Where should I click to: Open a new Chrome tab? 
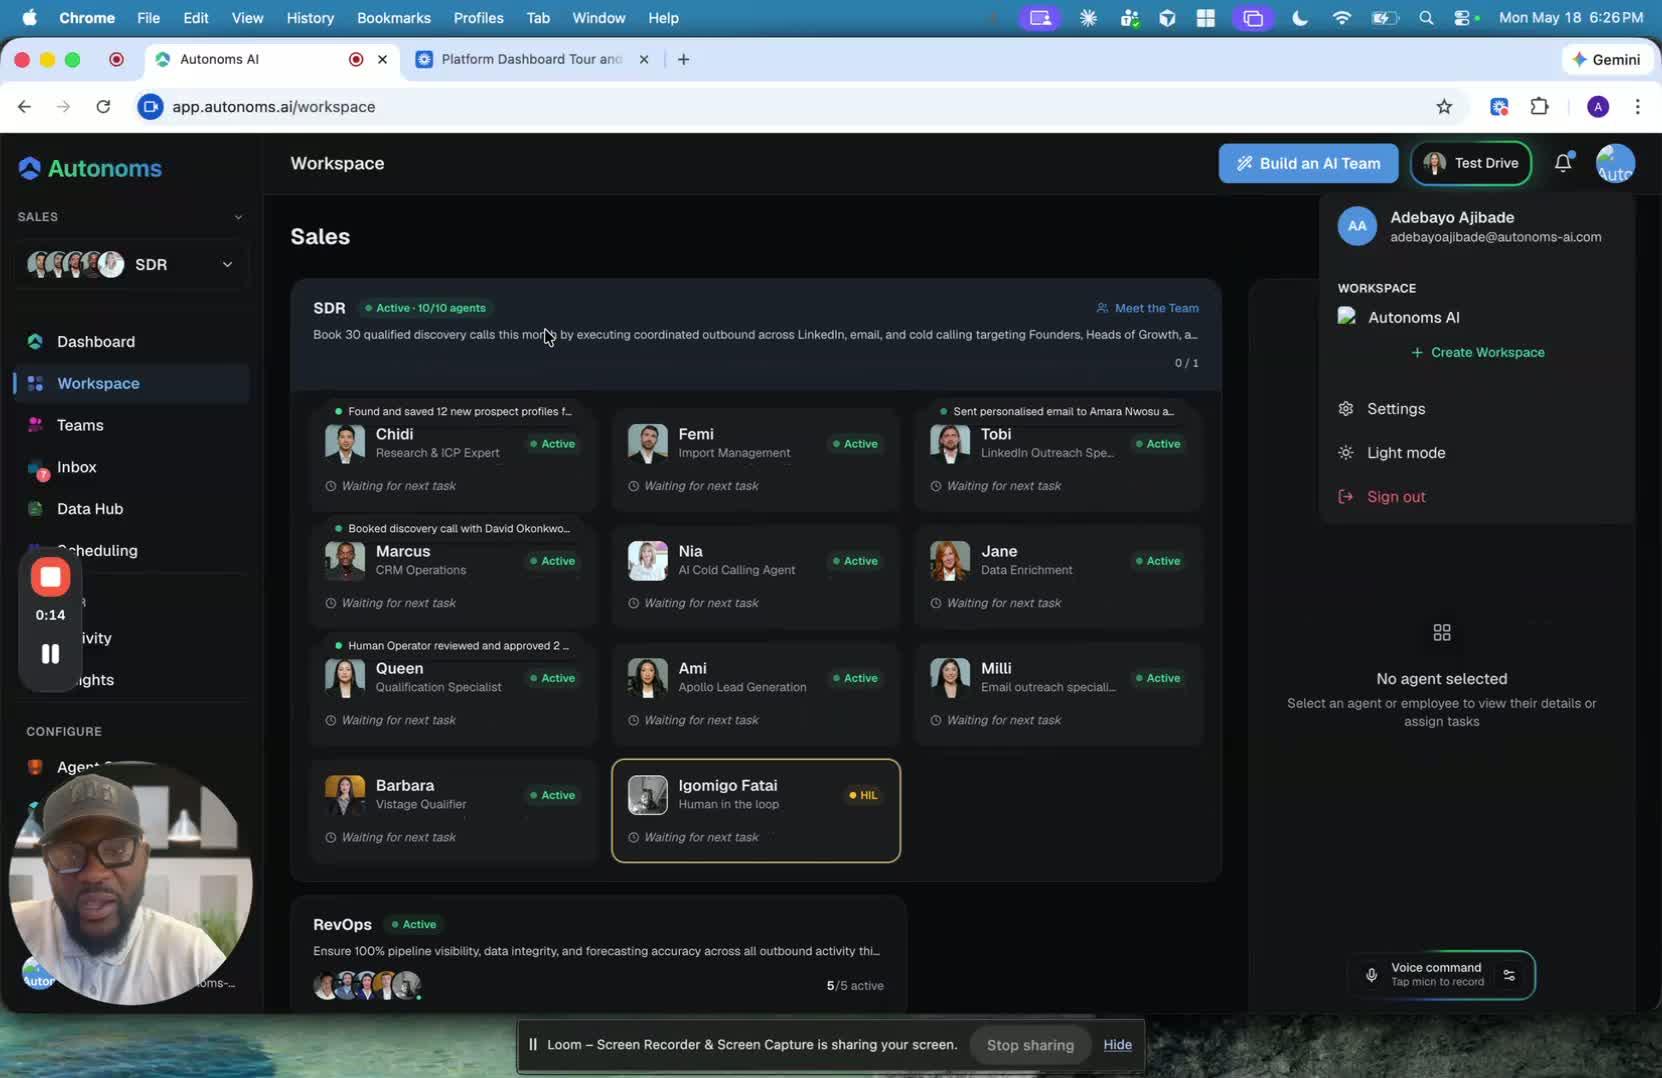click(683, 59)
